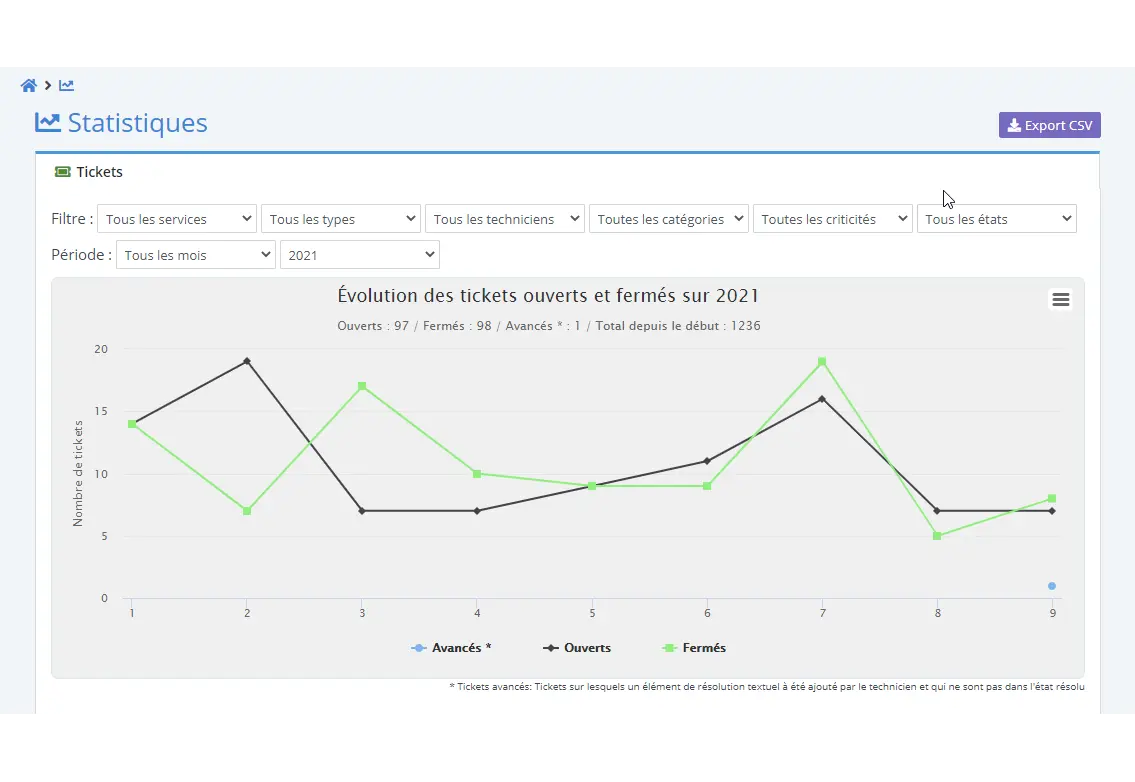
Task: Change the 2021 year selector
Action: (360, 255)
